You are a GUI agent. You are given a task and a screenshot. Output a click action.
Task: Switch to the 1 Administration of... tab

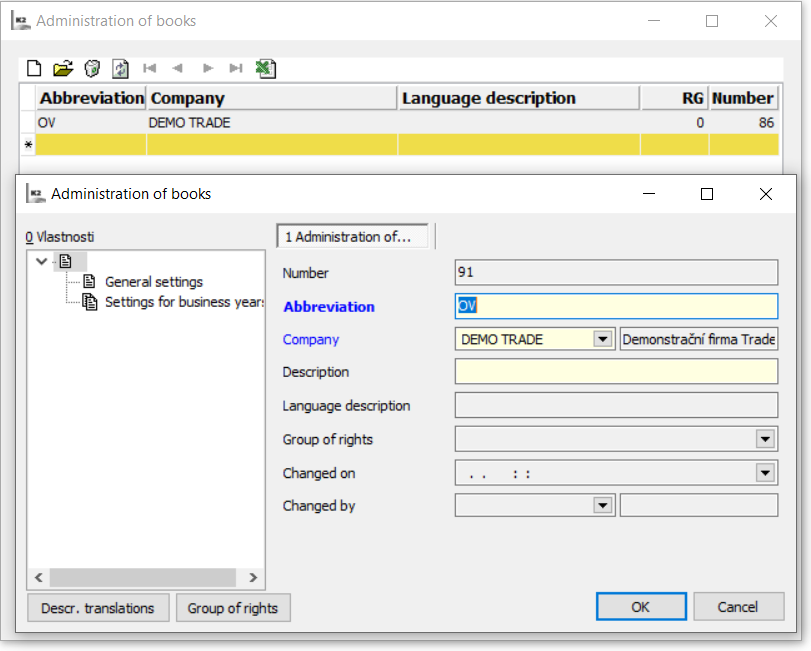(352, 237)
